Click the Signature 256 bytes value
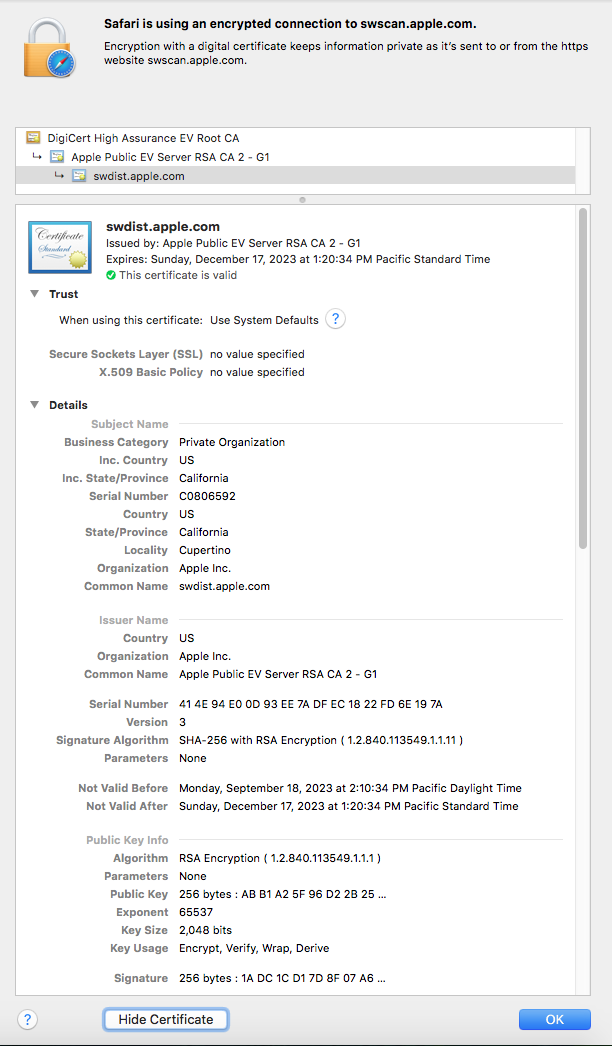The height and width of the screenshot is (1046, 612). coord(283,979)
